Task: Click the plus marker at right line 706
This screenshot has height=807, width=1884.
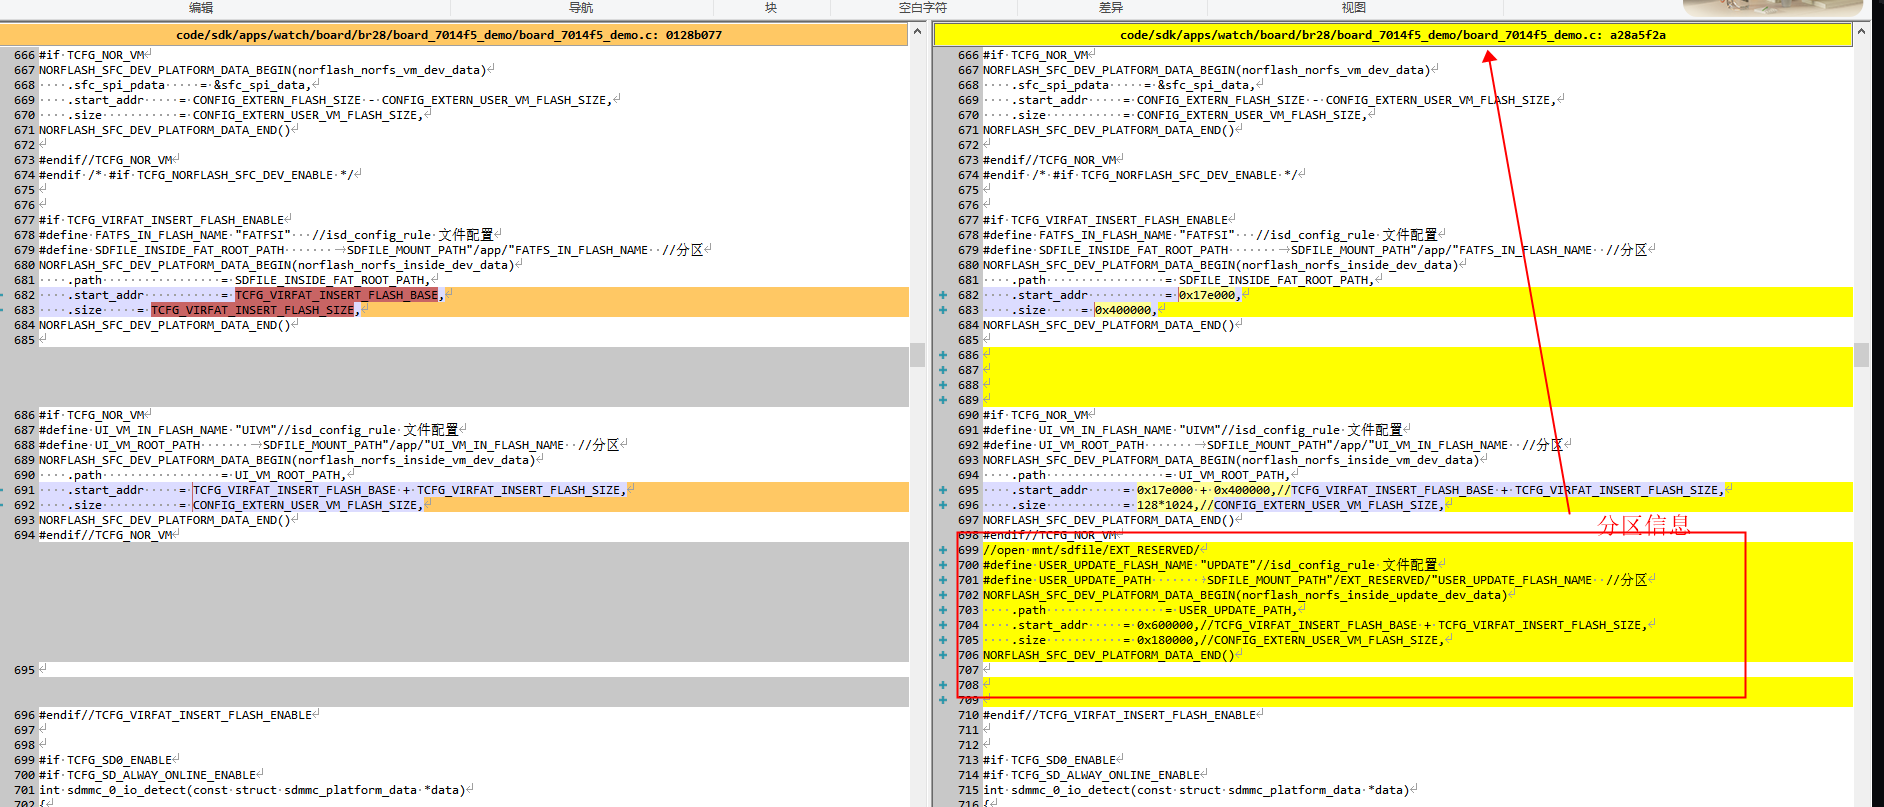Action: click(943, 655)
